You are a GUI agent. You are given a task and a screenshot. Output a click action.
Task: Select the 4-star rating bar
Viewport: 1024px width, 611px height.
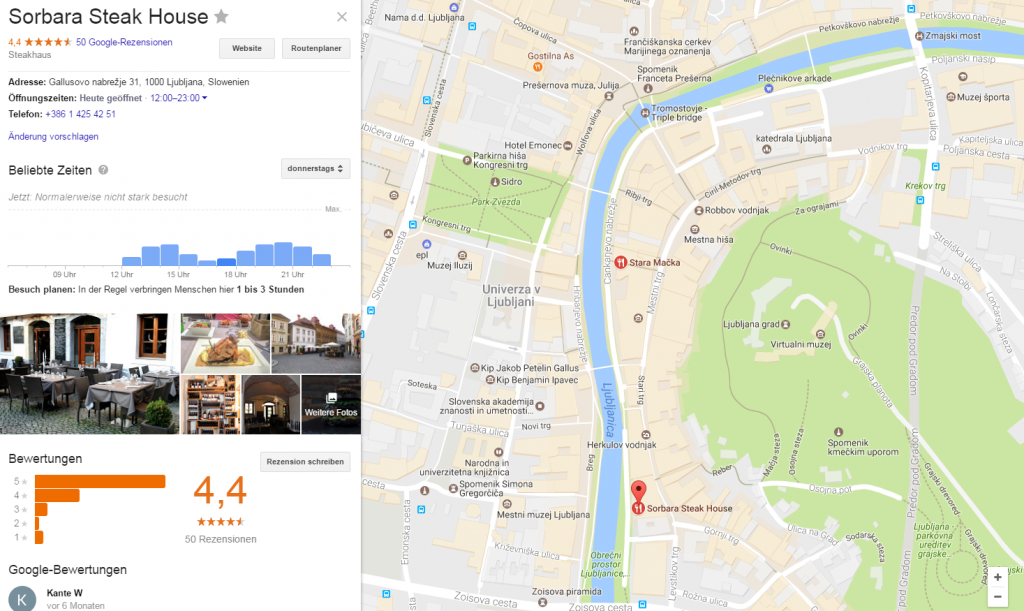tap(57, 495)
